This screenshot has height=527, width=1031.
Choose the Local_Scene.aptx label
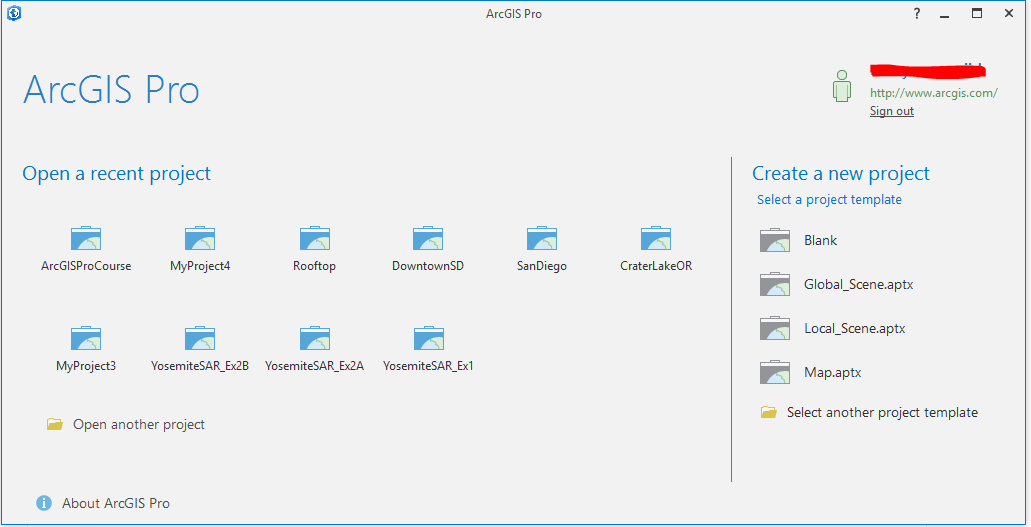click(855, 328)
